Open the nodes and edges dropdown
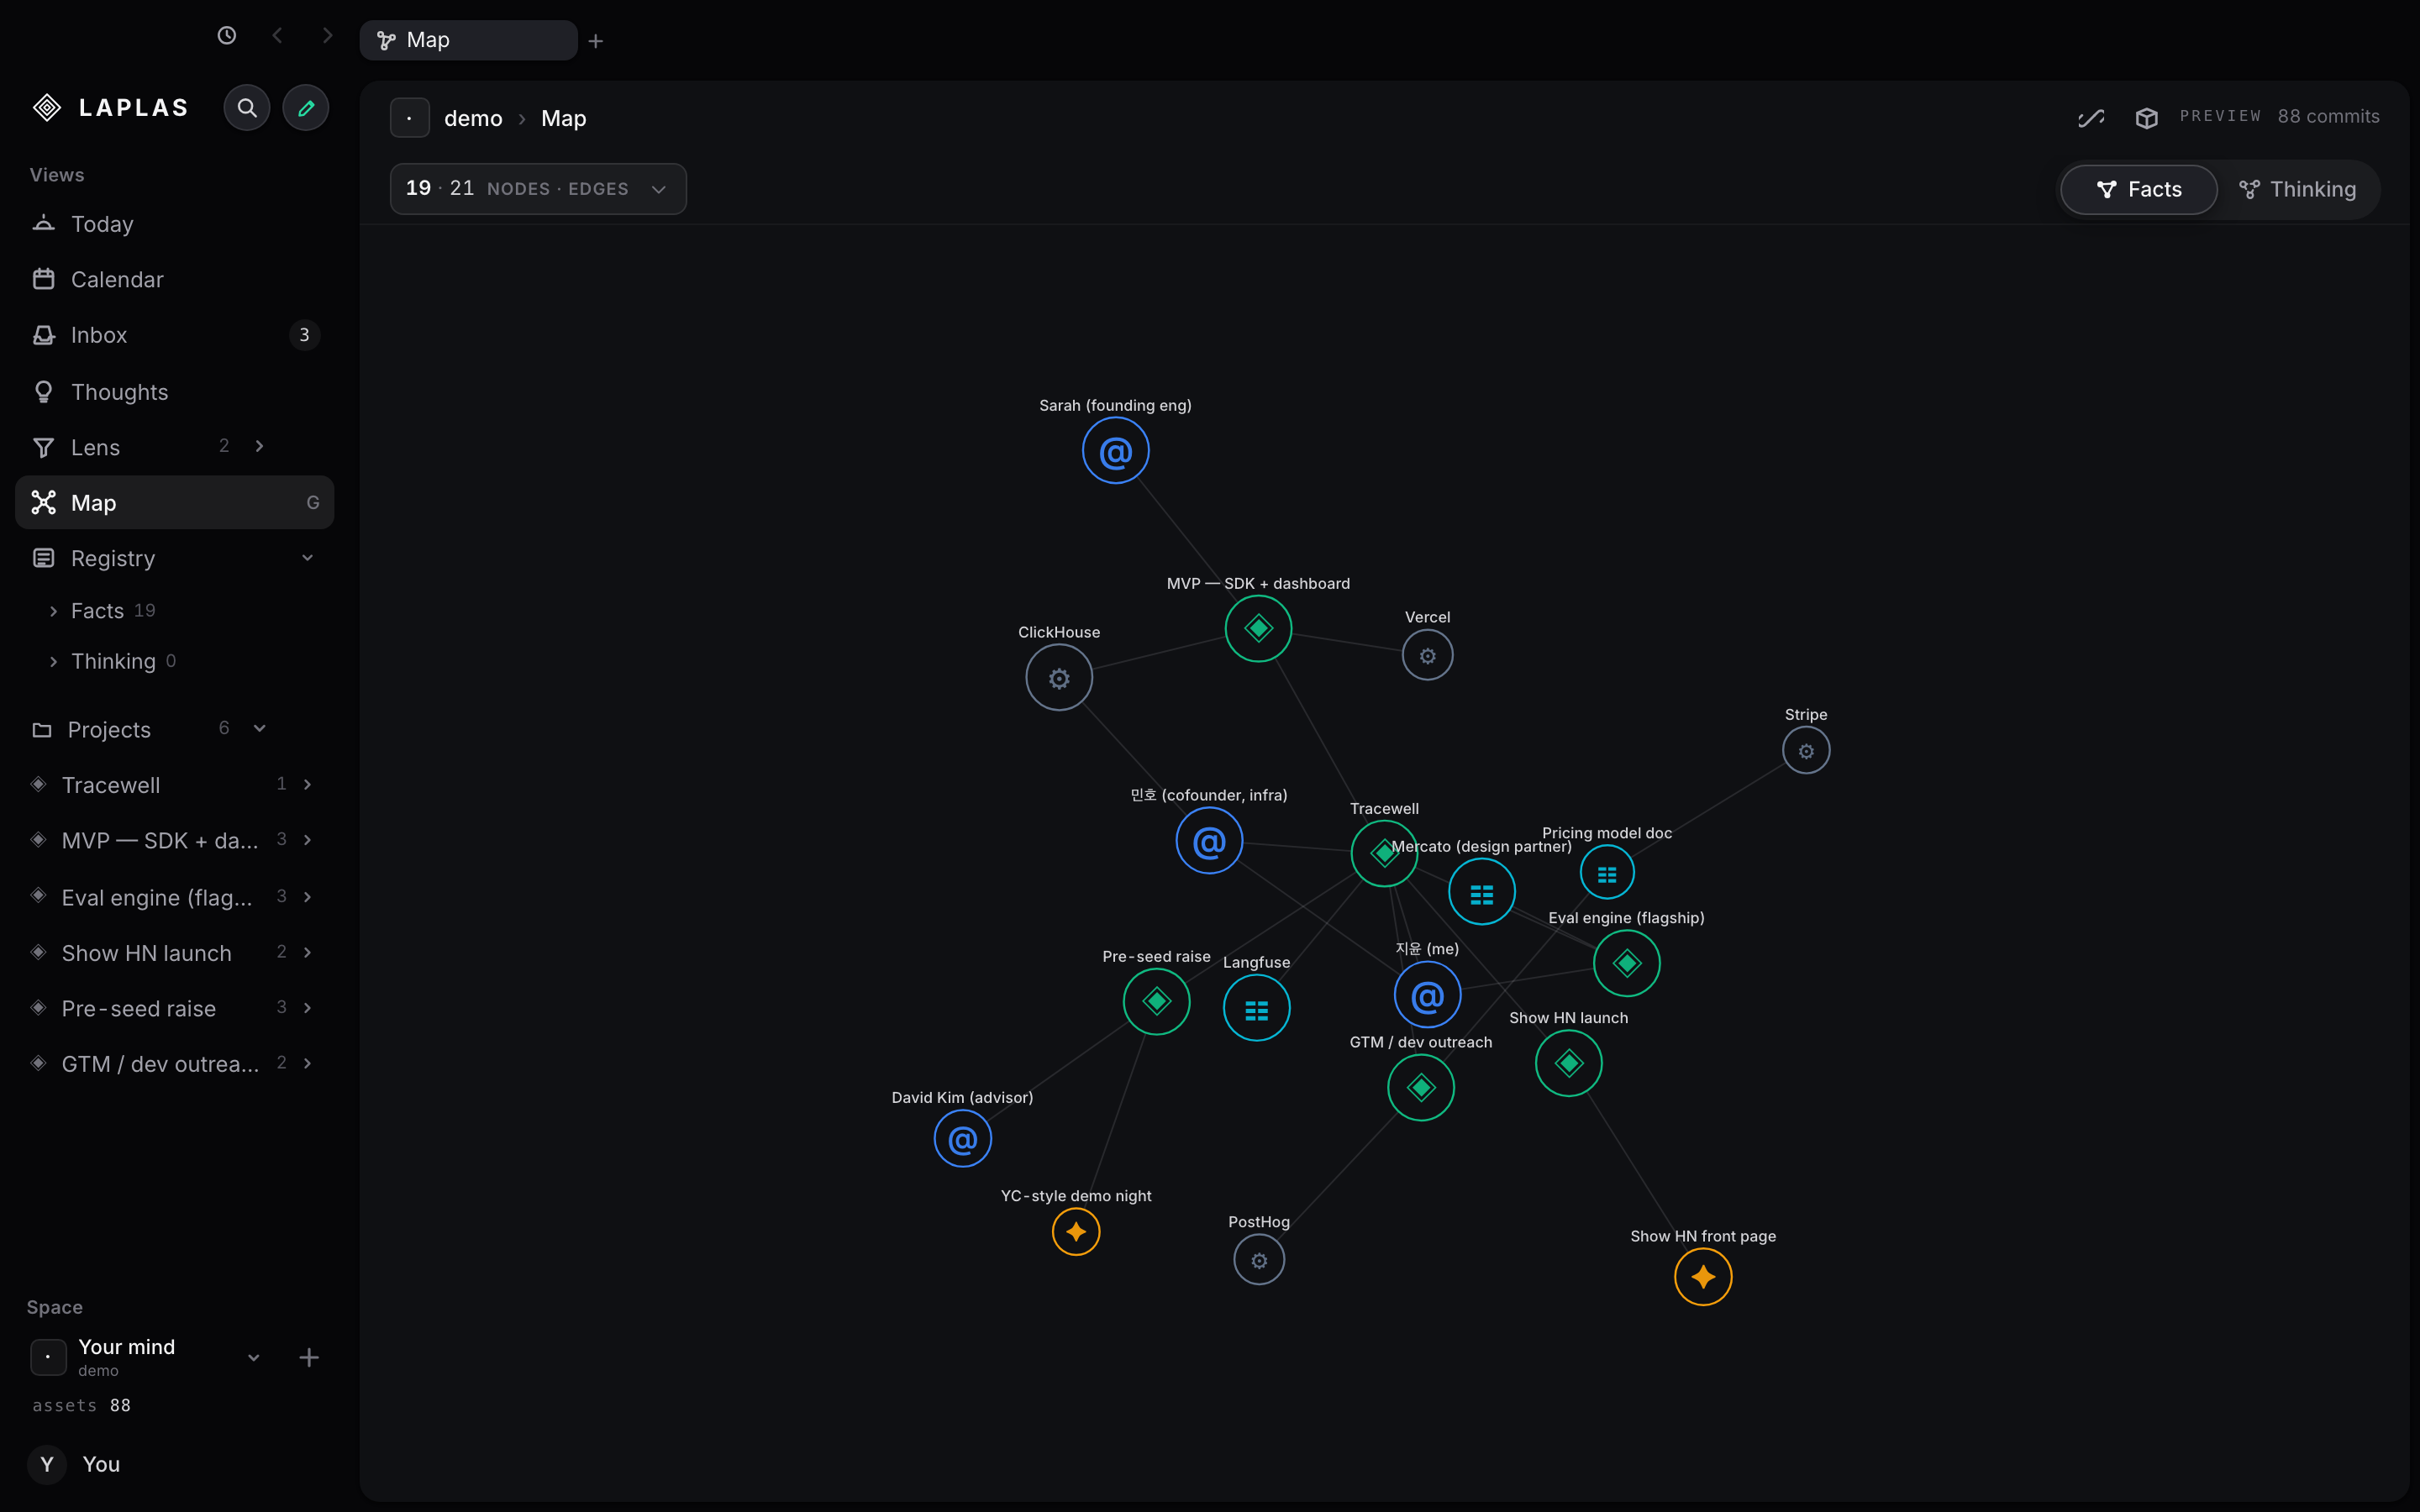2420x1512 pixels. tap(538, 189)
